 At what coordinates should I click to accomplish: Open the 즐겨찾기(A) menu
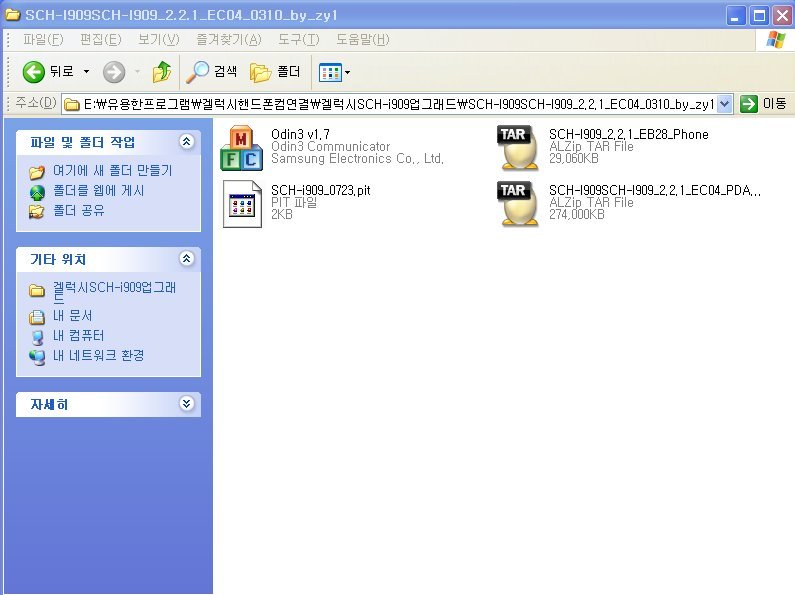click(x=229, y=40)
